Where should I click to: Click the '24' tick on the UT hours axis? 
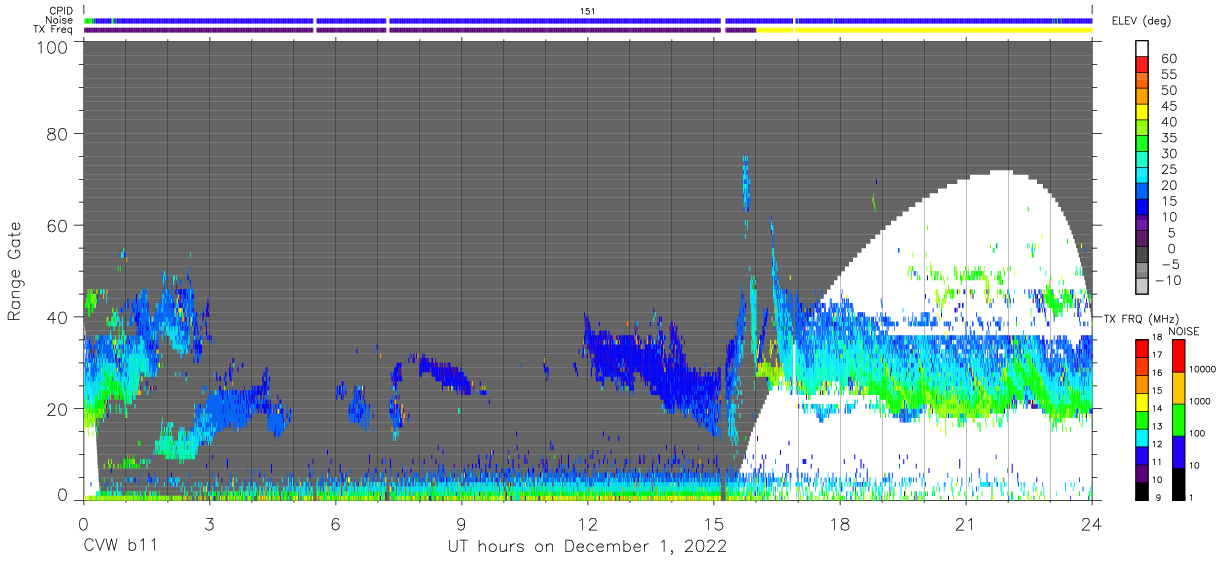(x=1091, y=523)
